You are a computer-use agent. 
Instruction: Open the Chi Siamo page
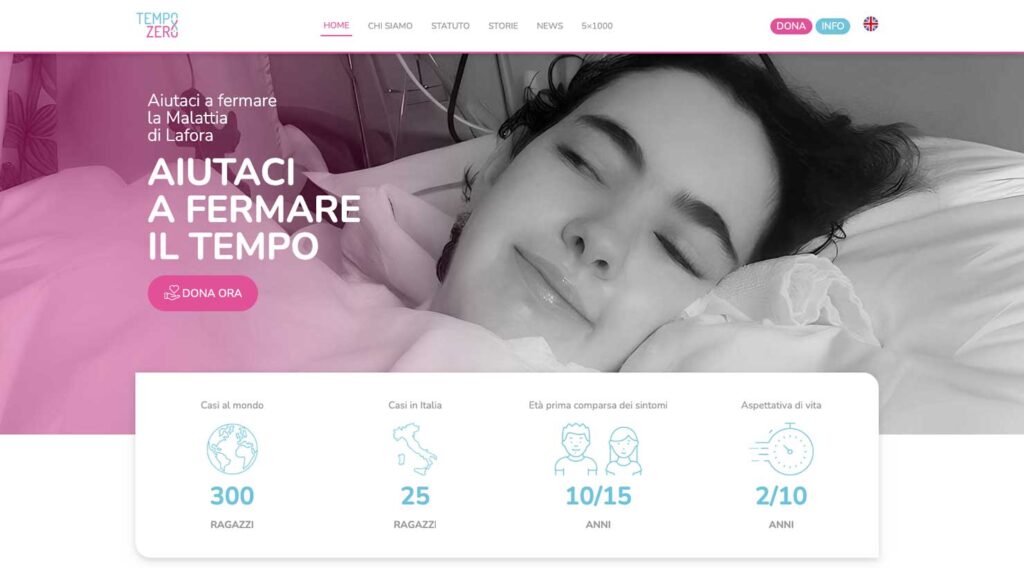[x=390, y=26]
